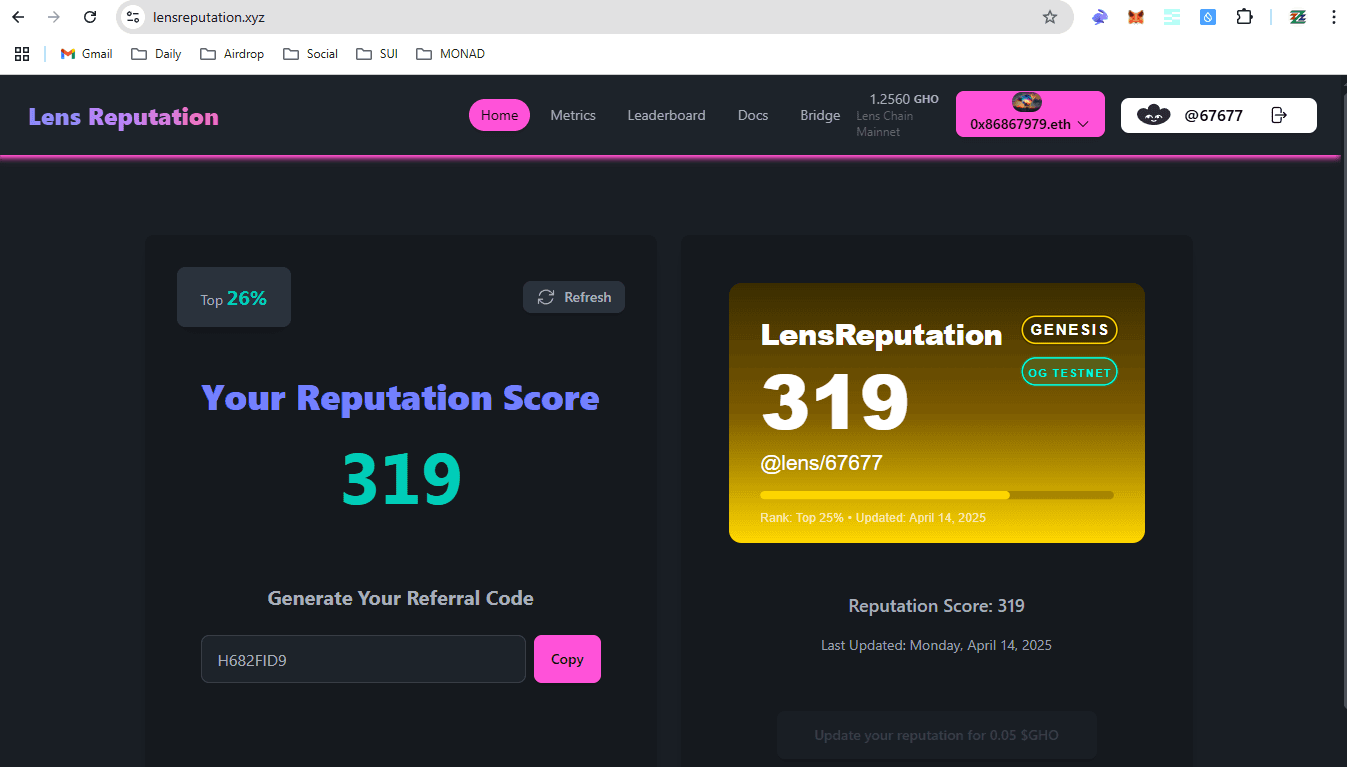
Task: Bookmark this page with the star icon
Action: [1049, 17]
